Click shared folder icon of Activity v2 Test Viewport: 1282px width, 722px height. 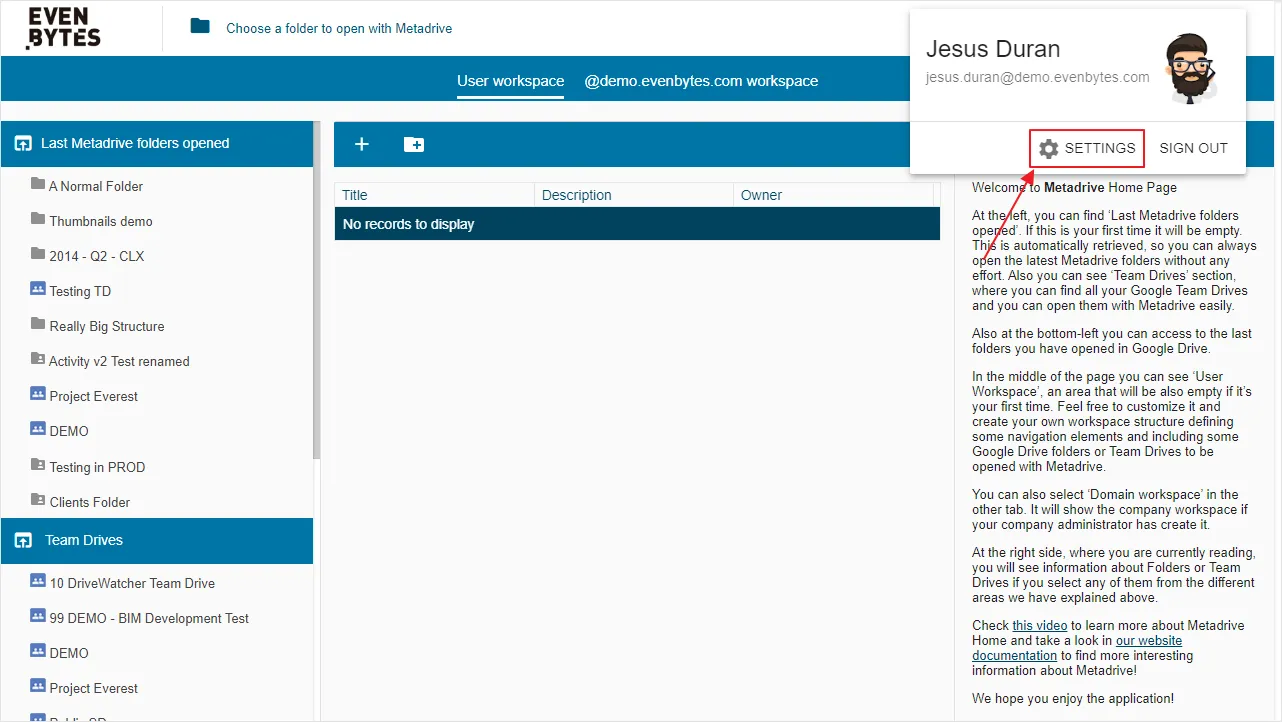click(38, 360)
